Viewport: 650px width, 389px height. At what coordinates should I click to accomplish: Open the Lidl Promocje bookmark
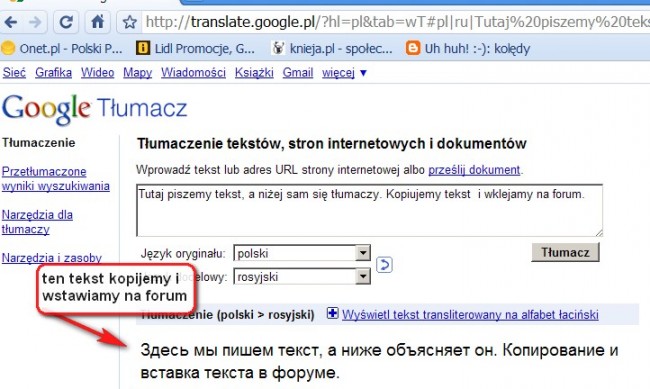[x=195, y=49]
